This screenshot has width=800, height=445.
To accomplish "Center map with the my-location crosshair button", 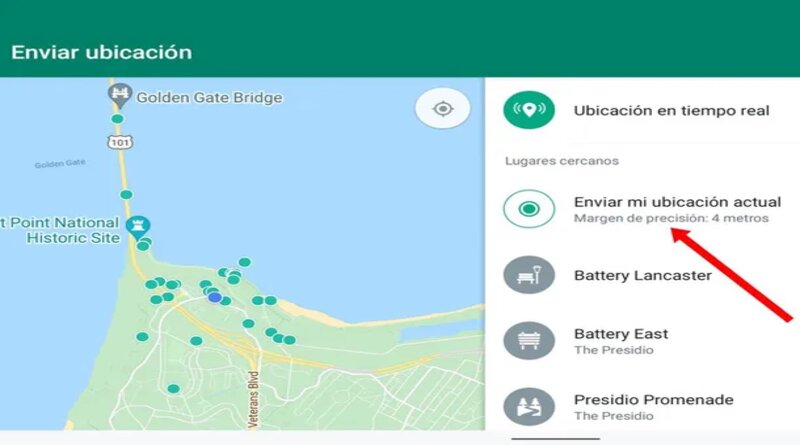I will (442, 109).
